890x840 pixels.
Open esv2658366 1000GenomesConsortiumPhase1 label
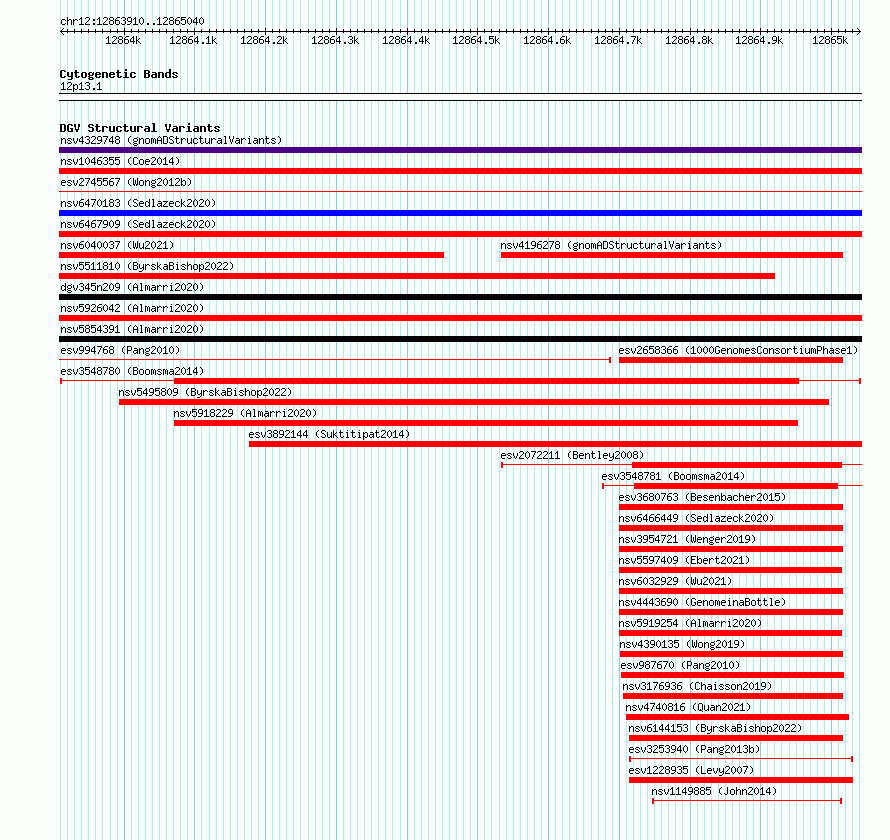point(738,350)
